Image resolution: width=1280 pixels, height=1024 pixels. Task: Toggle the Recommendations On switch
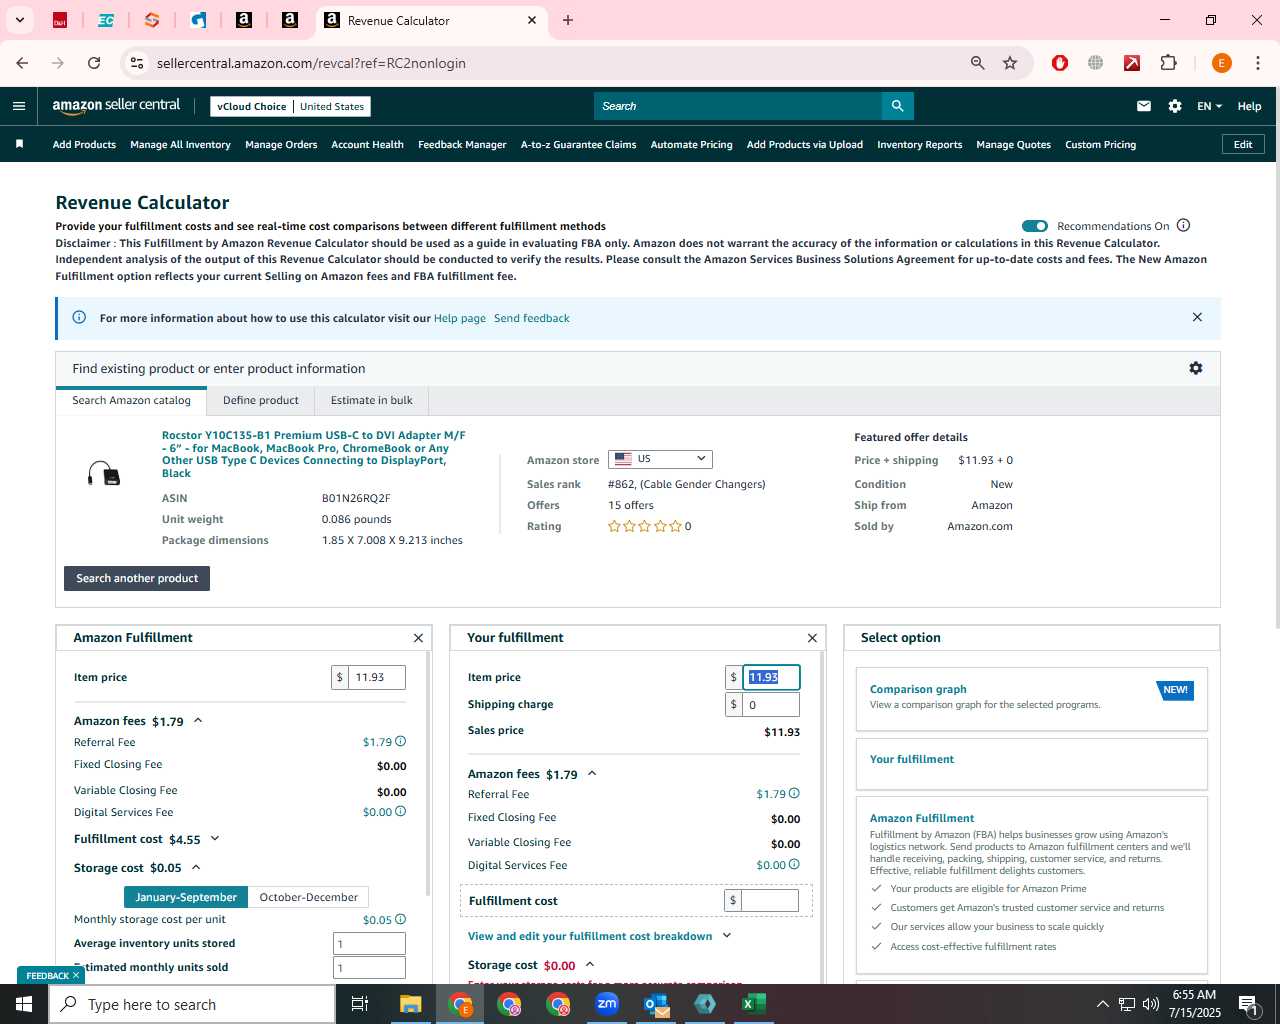(x=1034, y=226)
